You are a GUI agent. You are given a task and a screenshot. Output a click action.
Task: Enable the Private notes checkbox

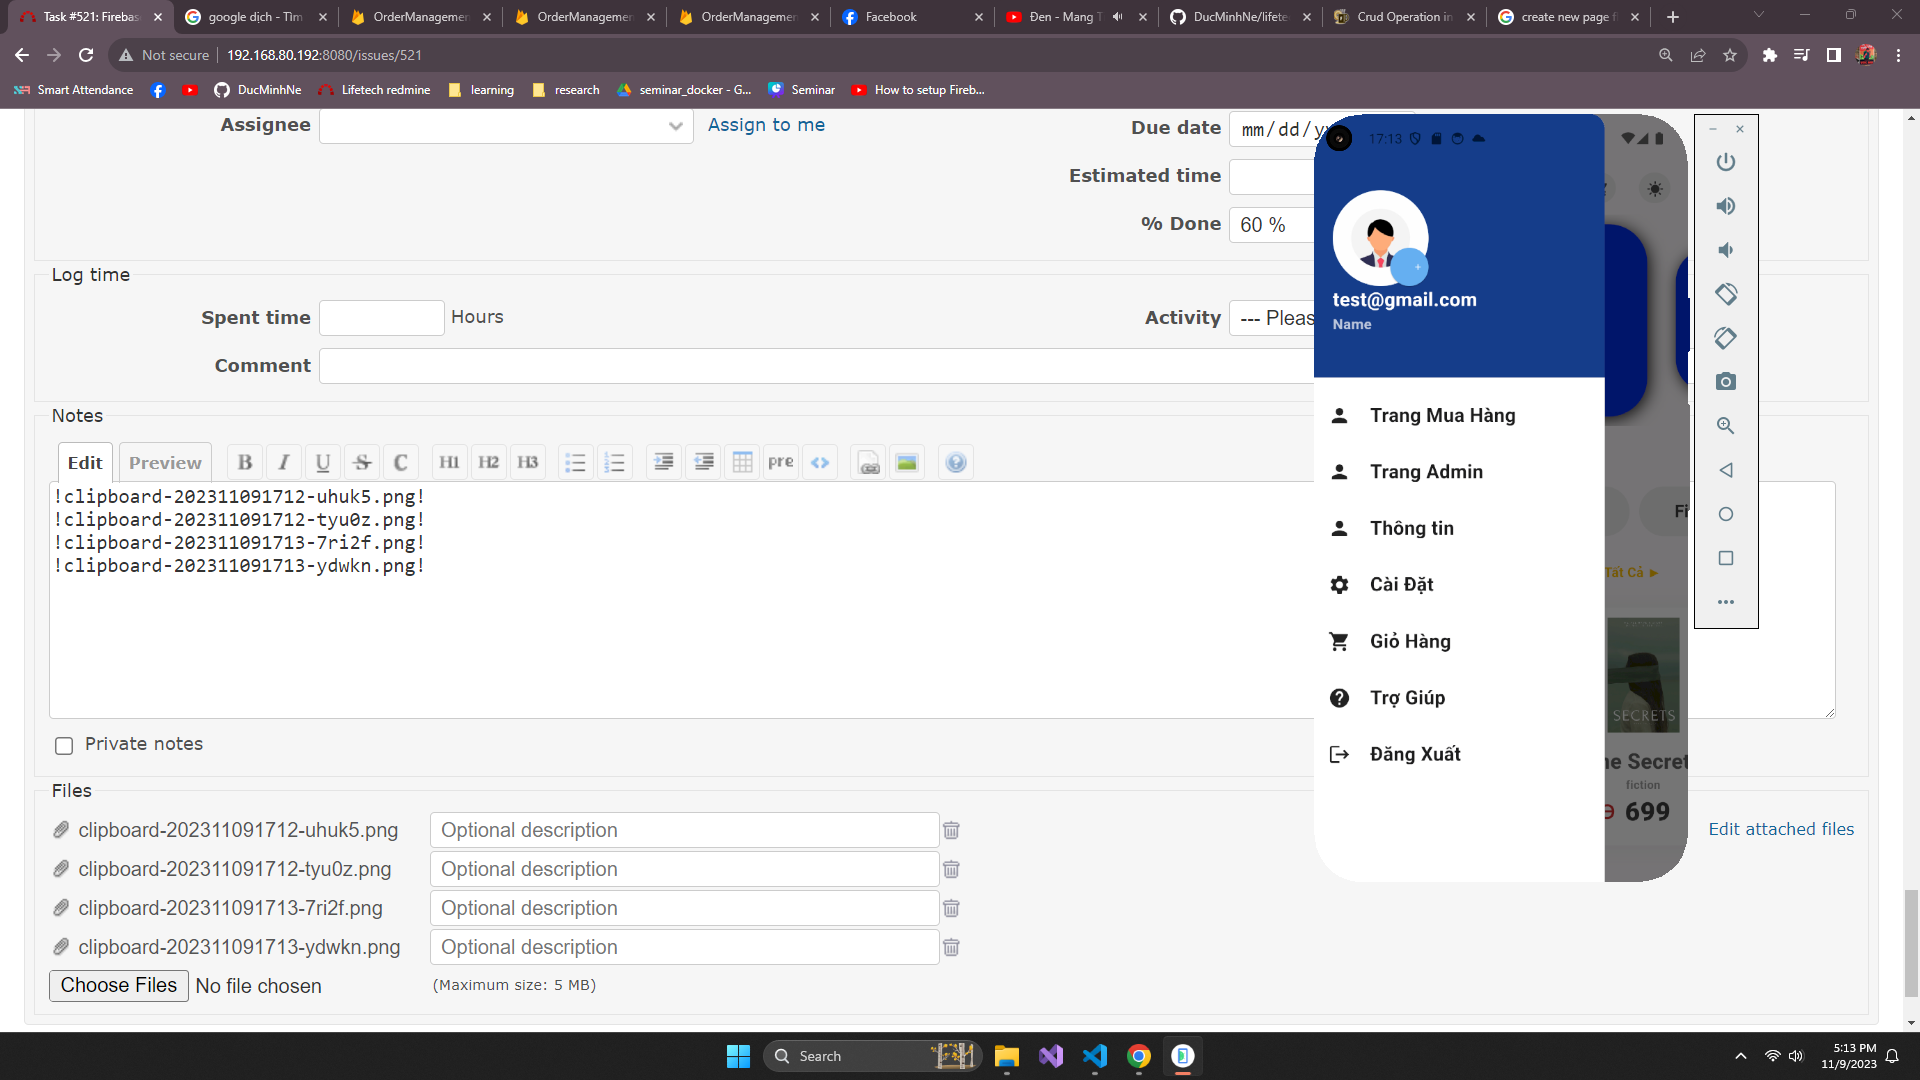point(64,745)
